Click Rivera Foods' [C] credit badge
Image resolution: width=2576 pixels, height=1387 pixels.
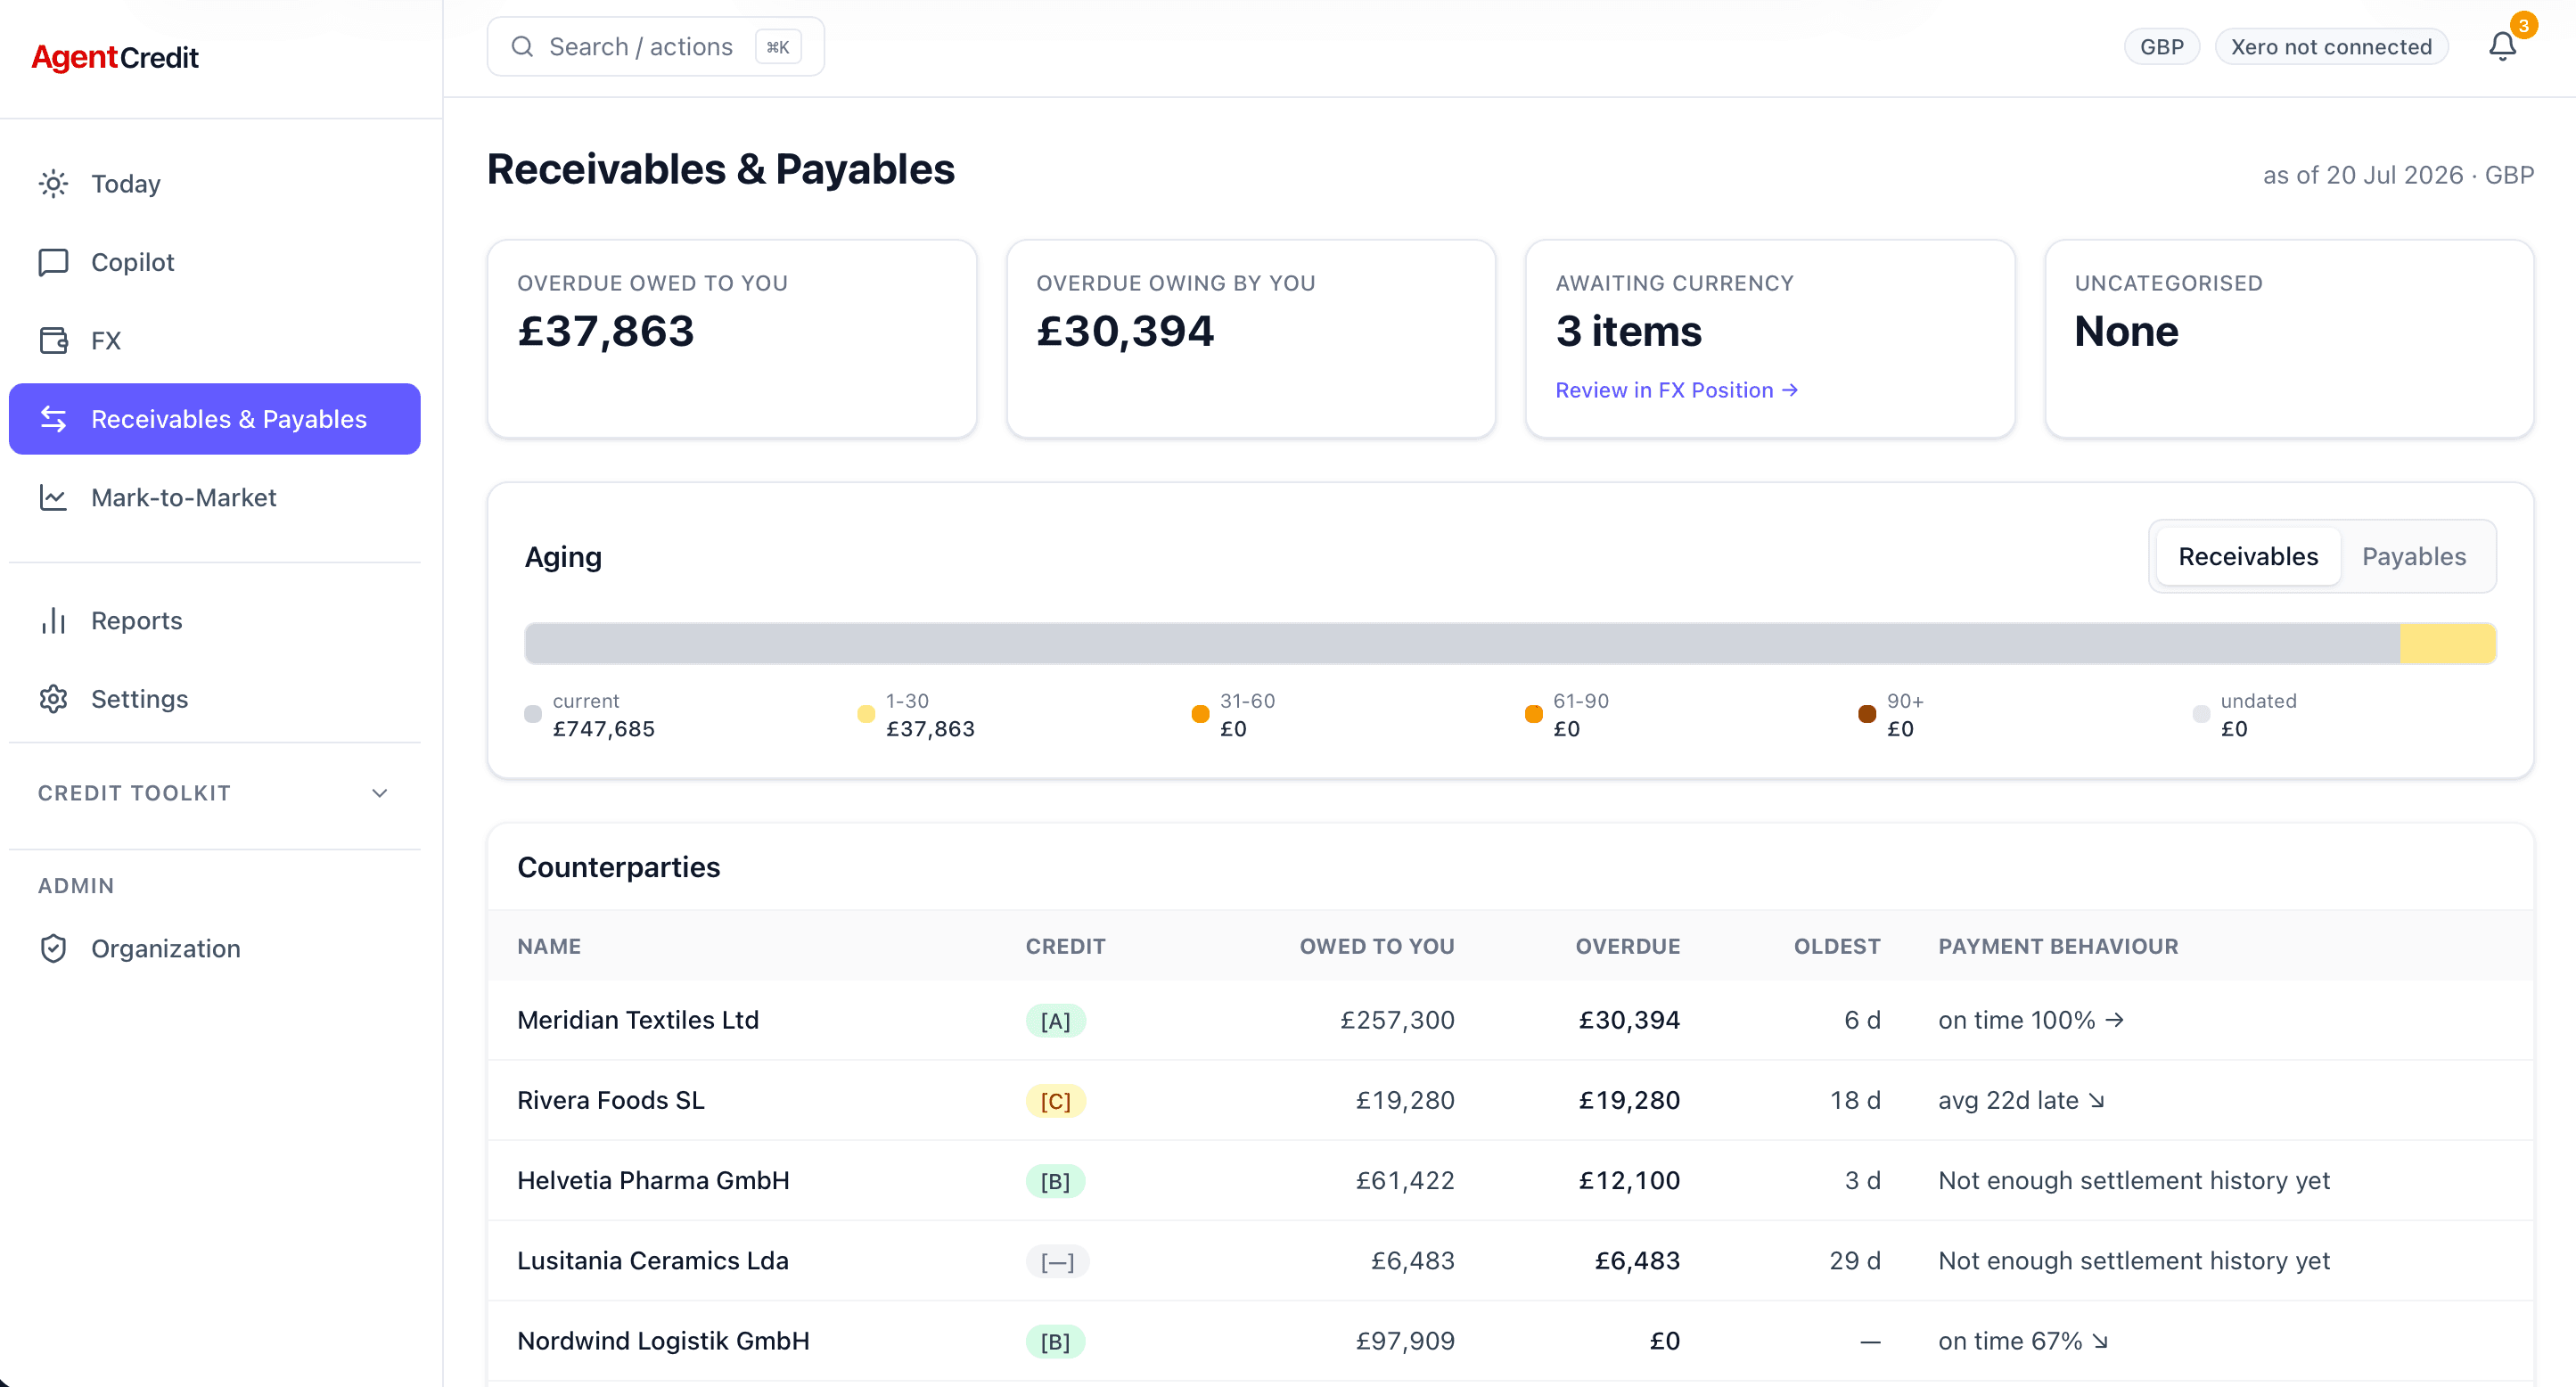pyautogui.click(x=1055, y=1101)
